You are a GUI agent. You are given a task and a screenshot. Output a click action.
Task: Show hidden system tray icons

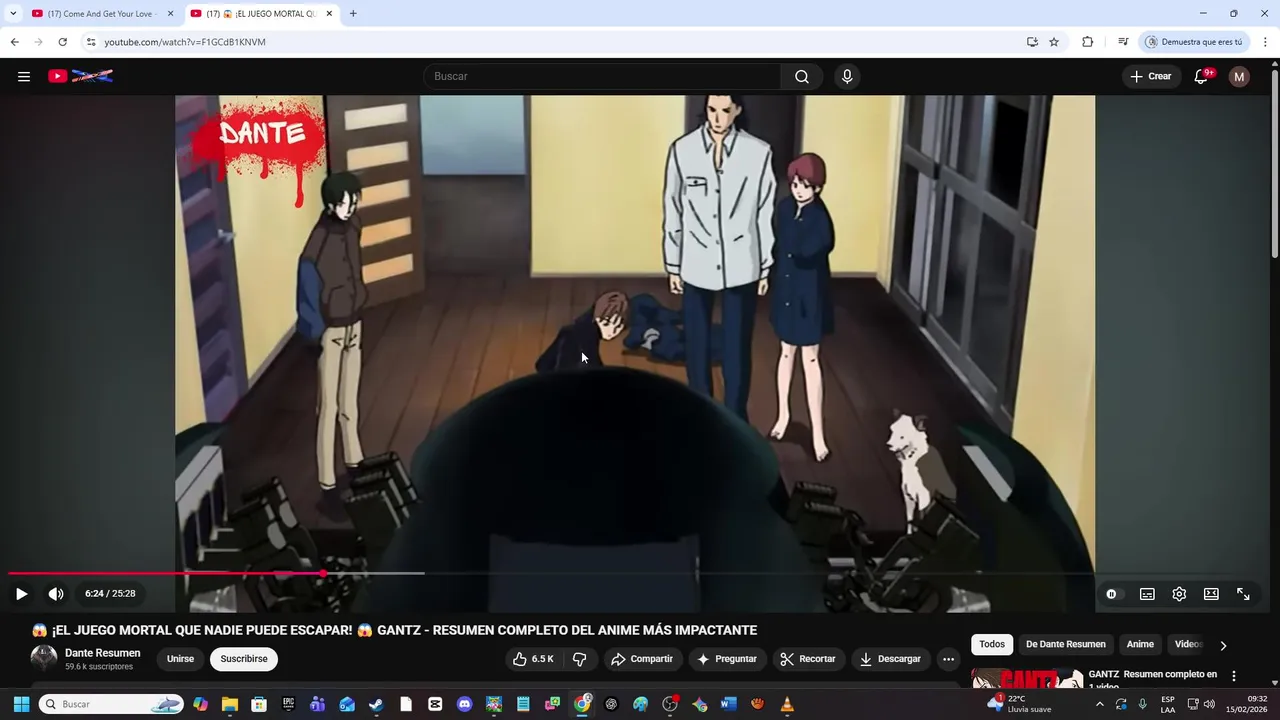(x=1099, y=705)
